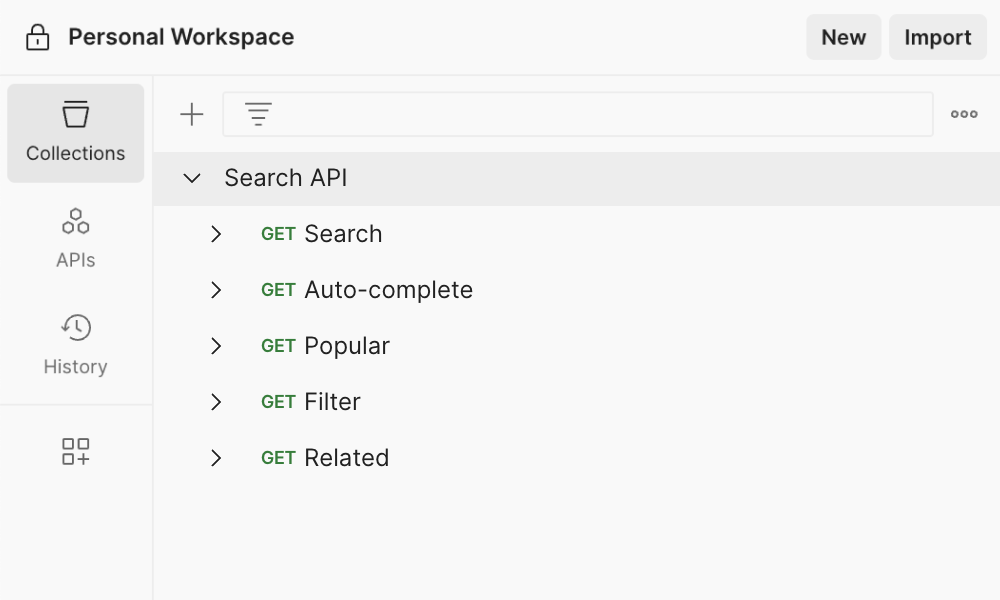
Task: Expand the Auto-complete request chevron
Action: click(216, 290)
